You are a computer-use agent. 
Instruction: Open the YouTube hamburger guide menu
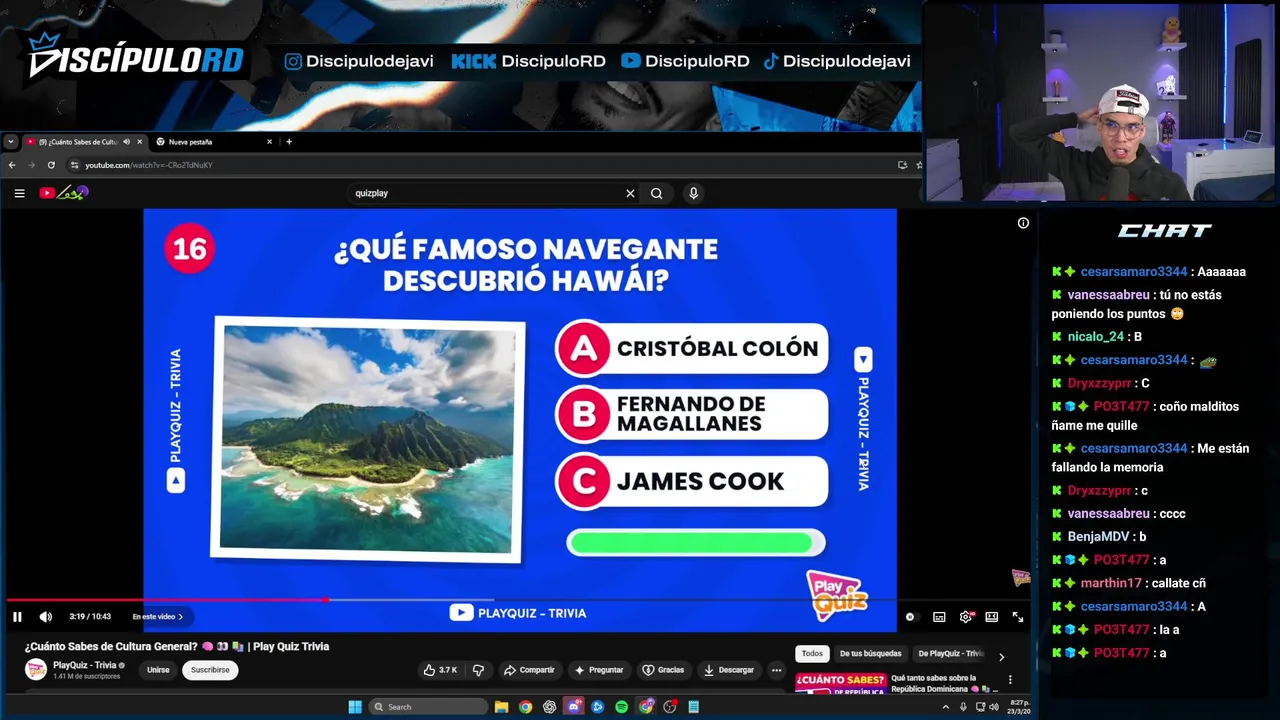(19, 193)
